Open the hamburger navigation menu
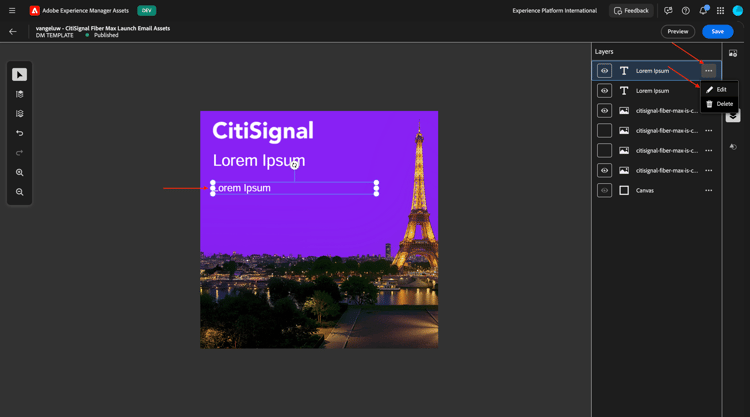The height and width of the screenshot is (417, 750). (x=12, y=11)
